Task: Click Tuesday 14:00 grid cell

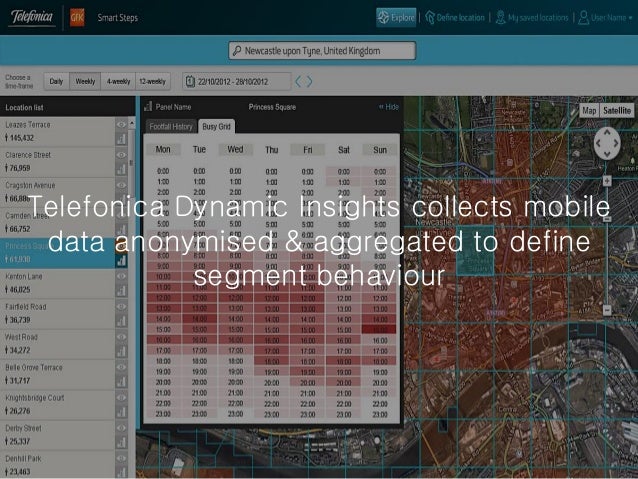Action: 199,319
